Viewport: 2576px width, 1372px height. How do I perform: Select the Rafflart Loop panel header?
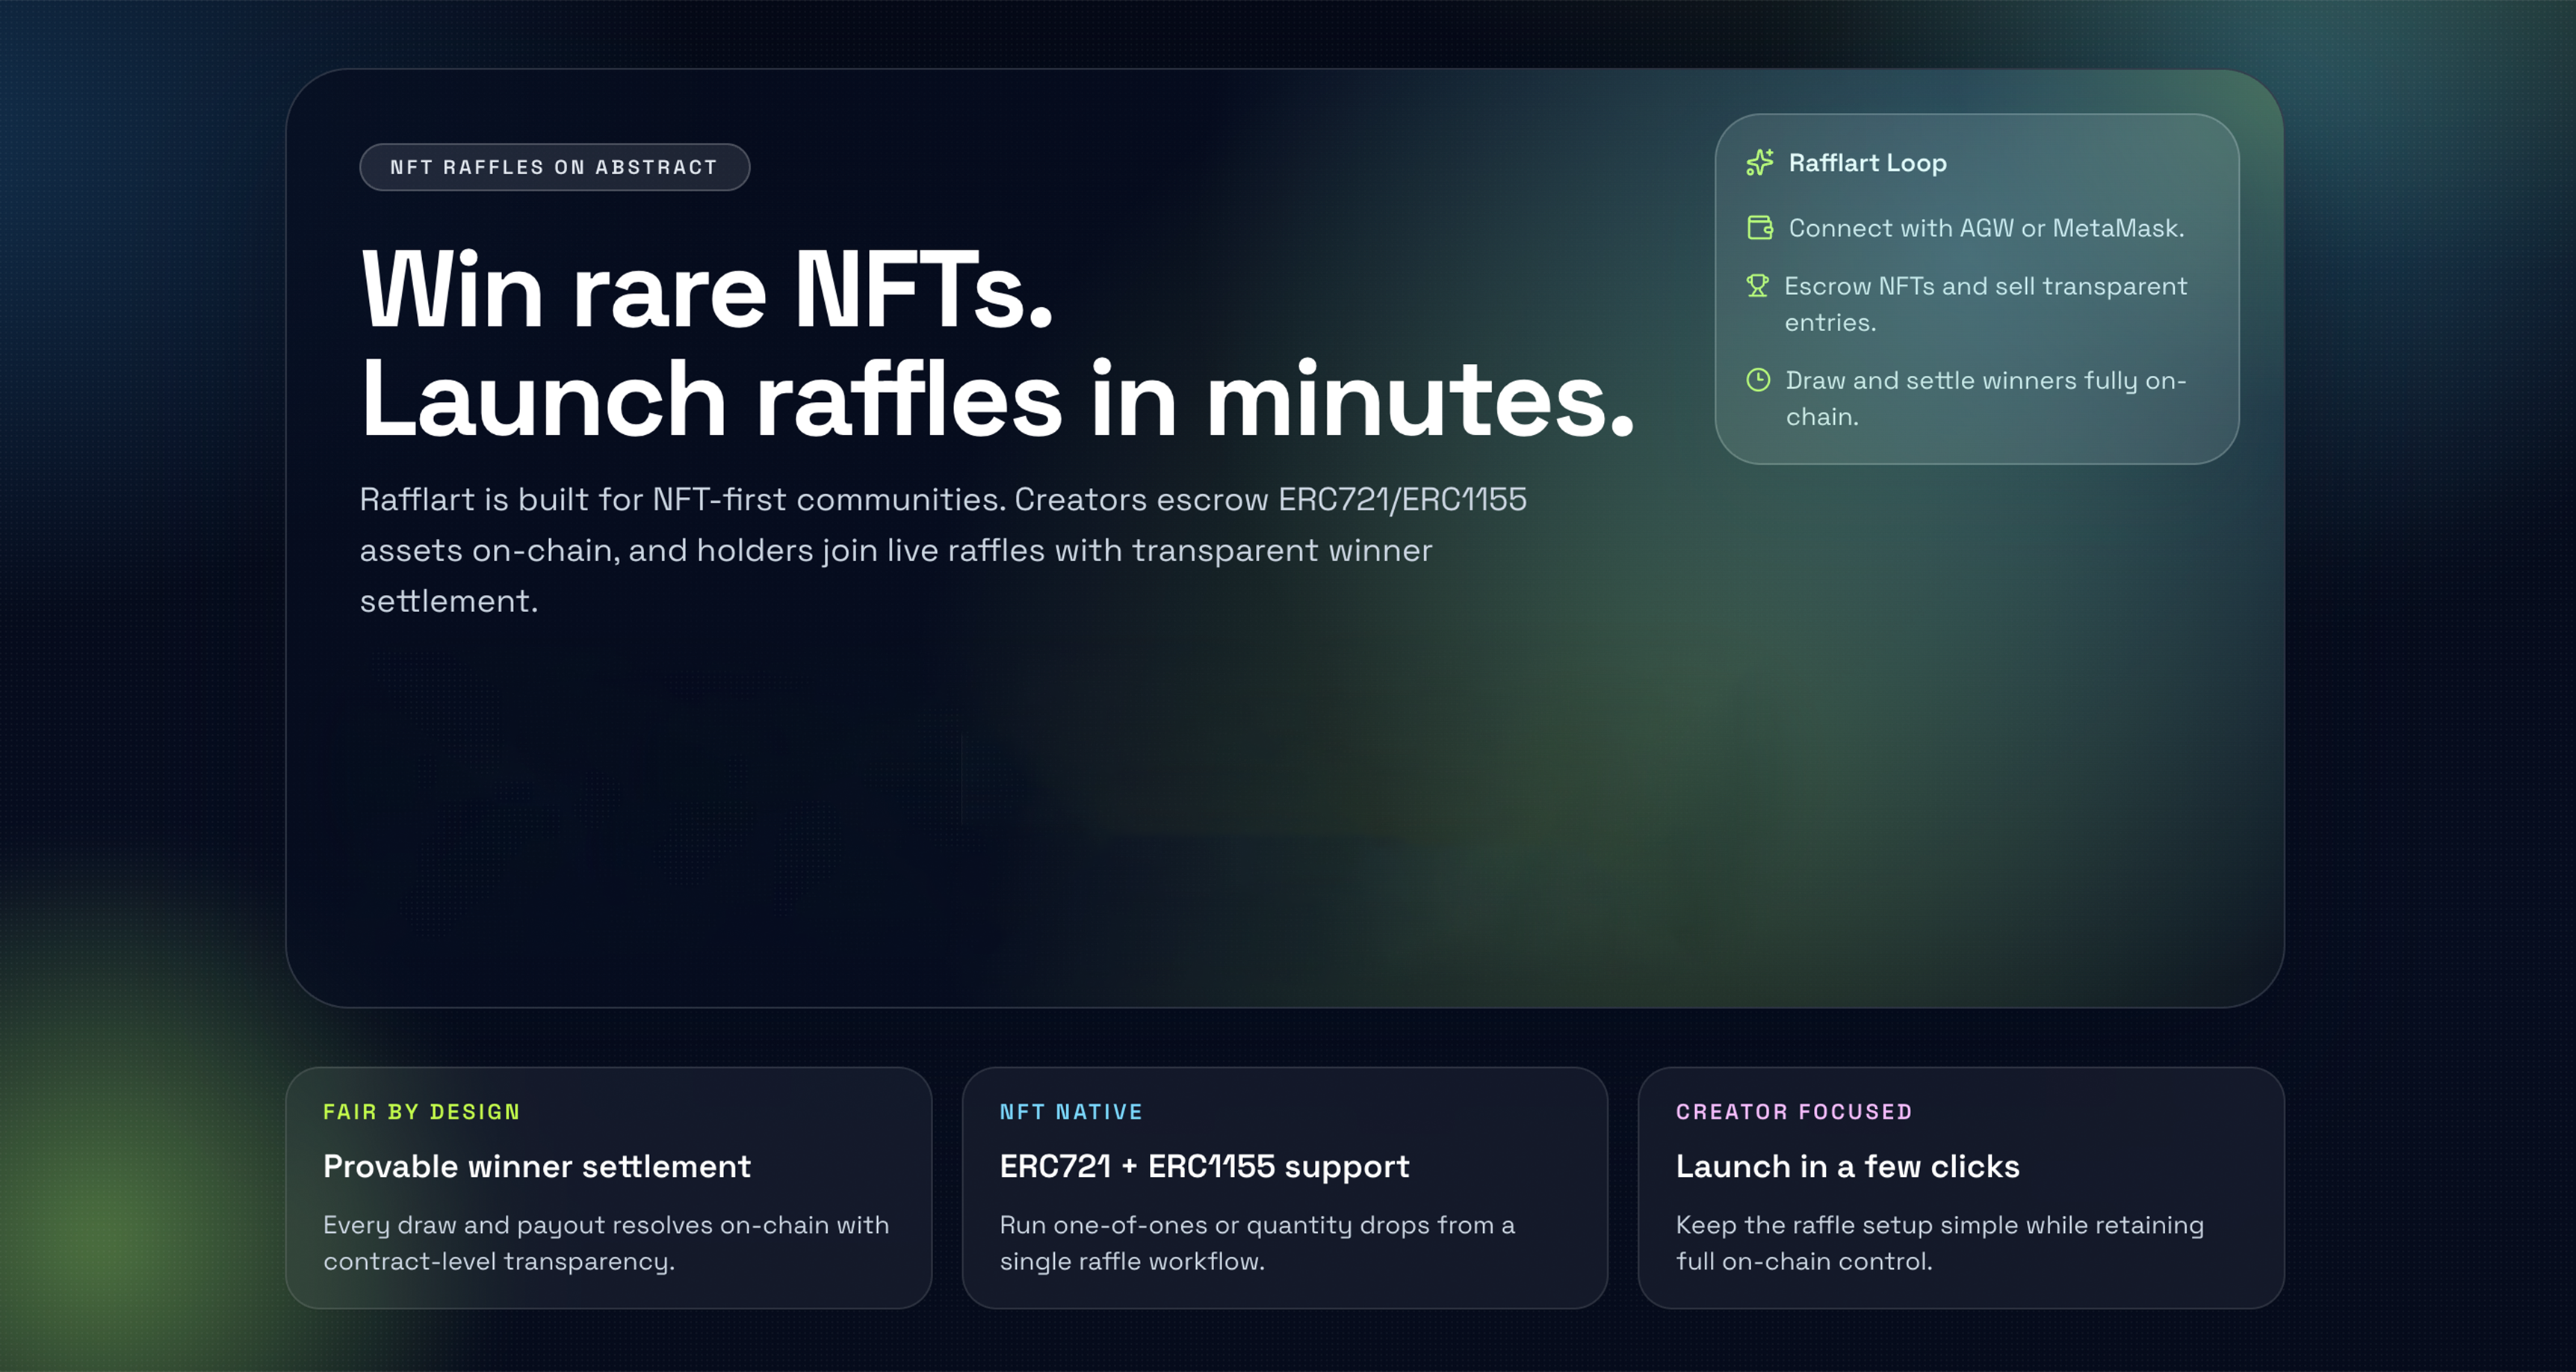pyautogui.click(x=1866, y=163)
